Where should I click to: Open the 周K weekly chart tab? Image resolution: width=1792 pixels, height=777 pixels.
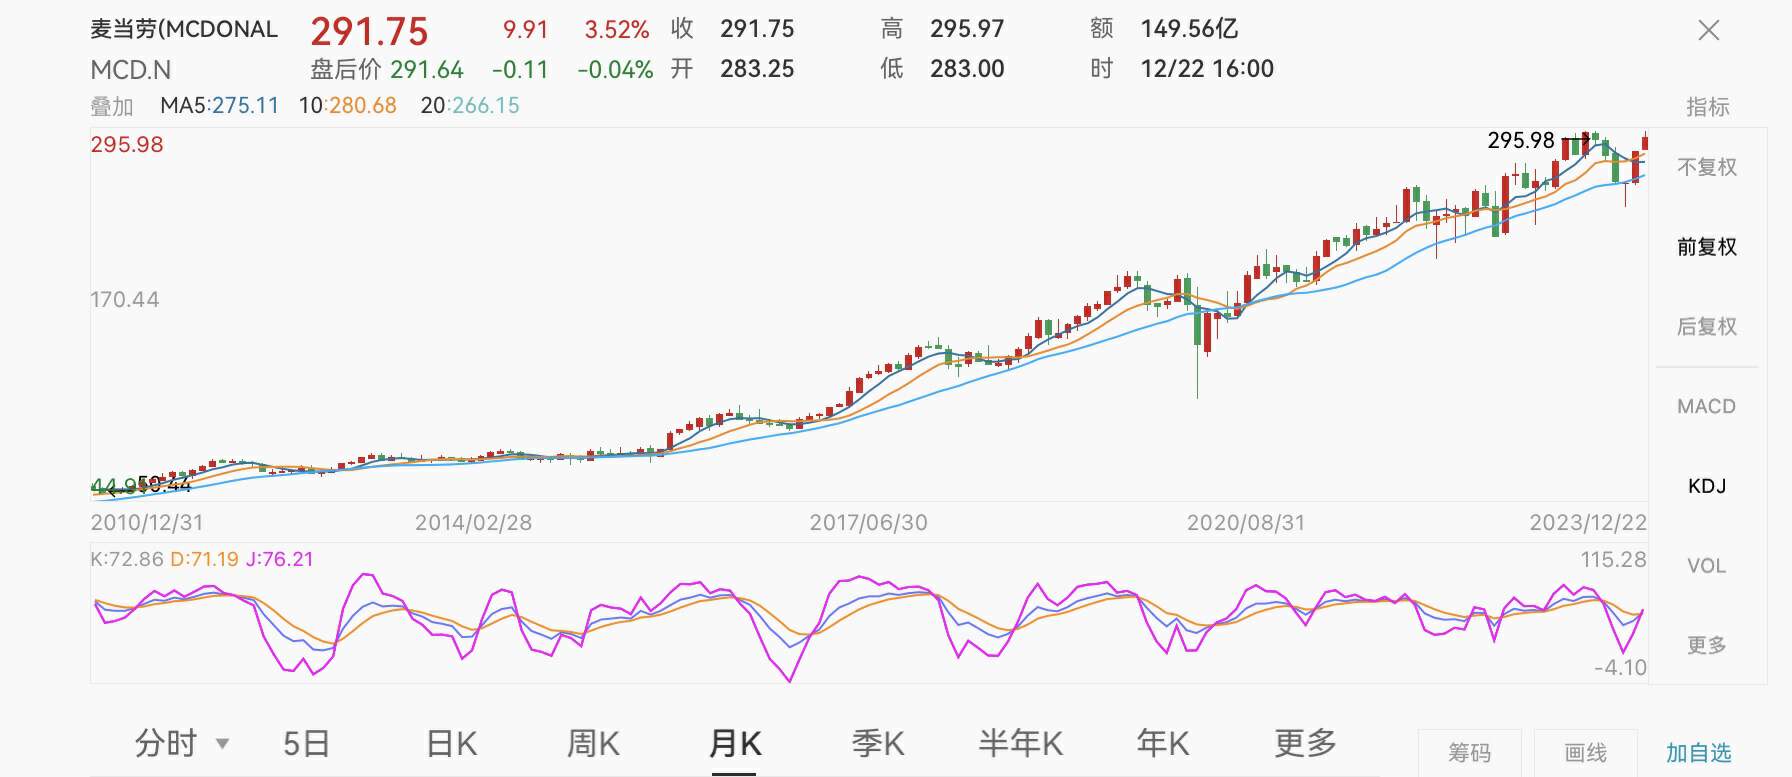(x=593, y=744)
